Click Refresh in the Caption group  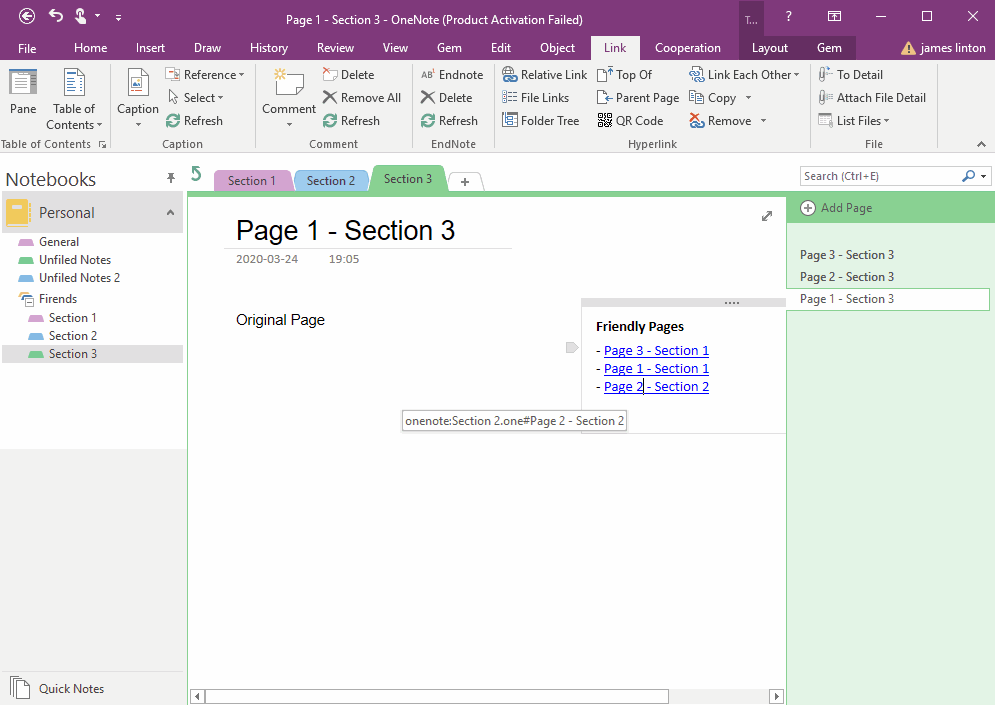[x=195, y=121]
